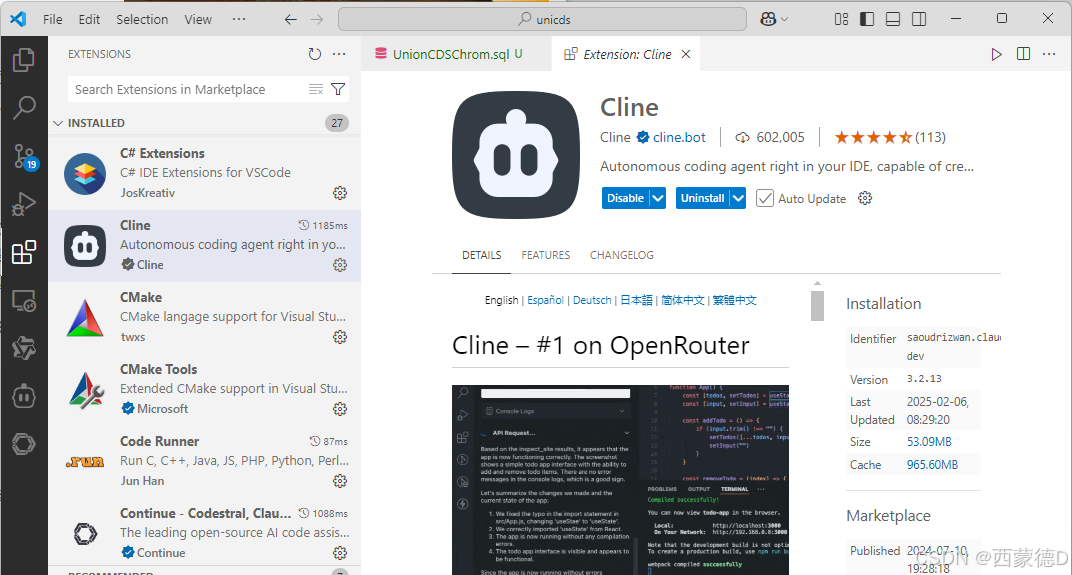This screenshot has width=1072, height=575.
Task: Open the Search view in activity bar
Action: click(x=24, y=107)
